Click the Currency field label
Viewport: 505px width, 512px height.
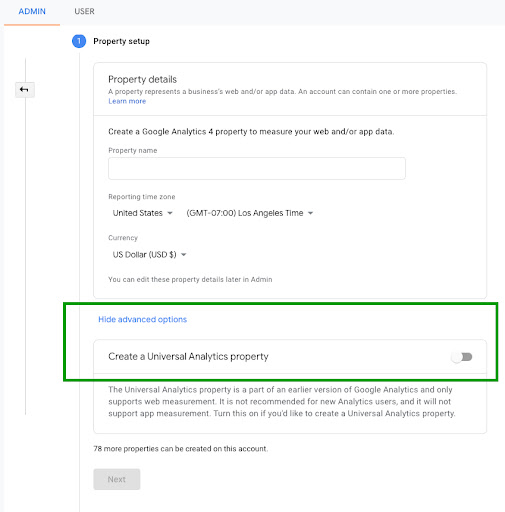tap(123, 238)
